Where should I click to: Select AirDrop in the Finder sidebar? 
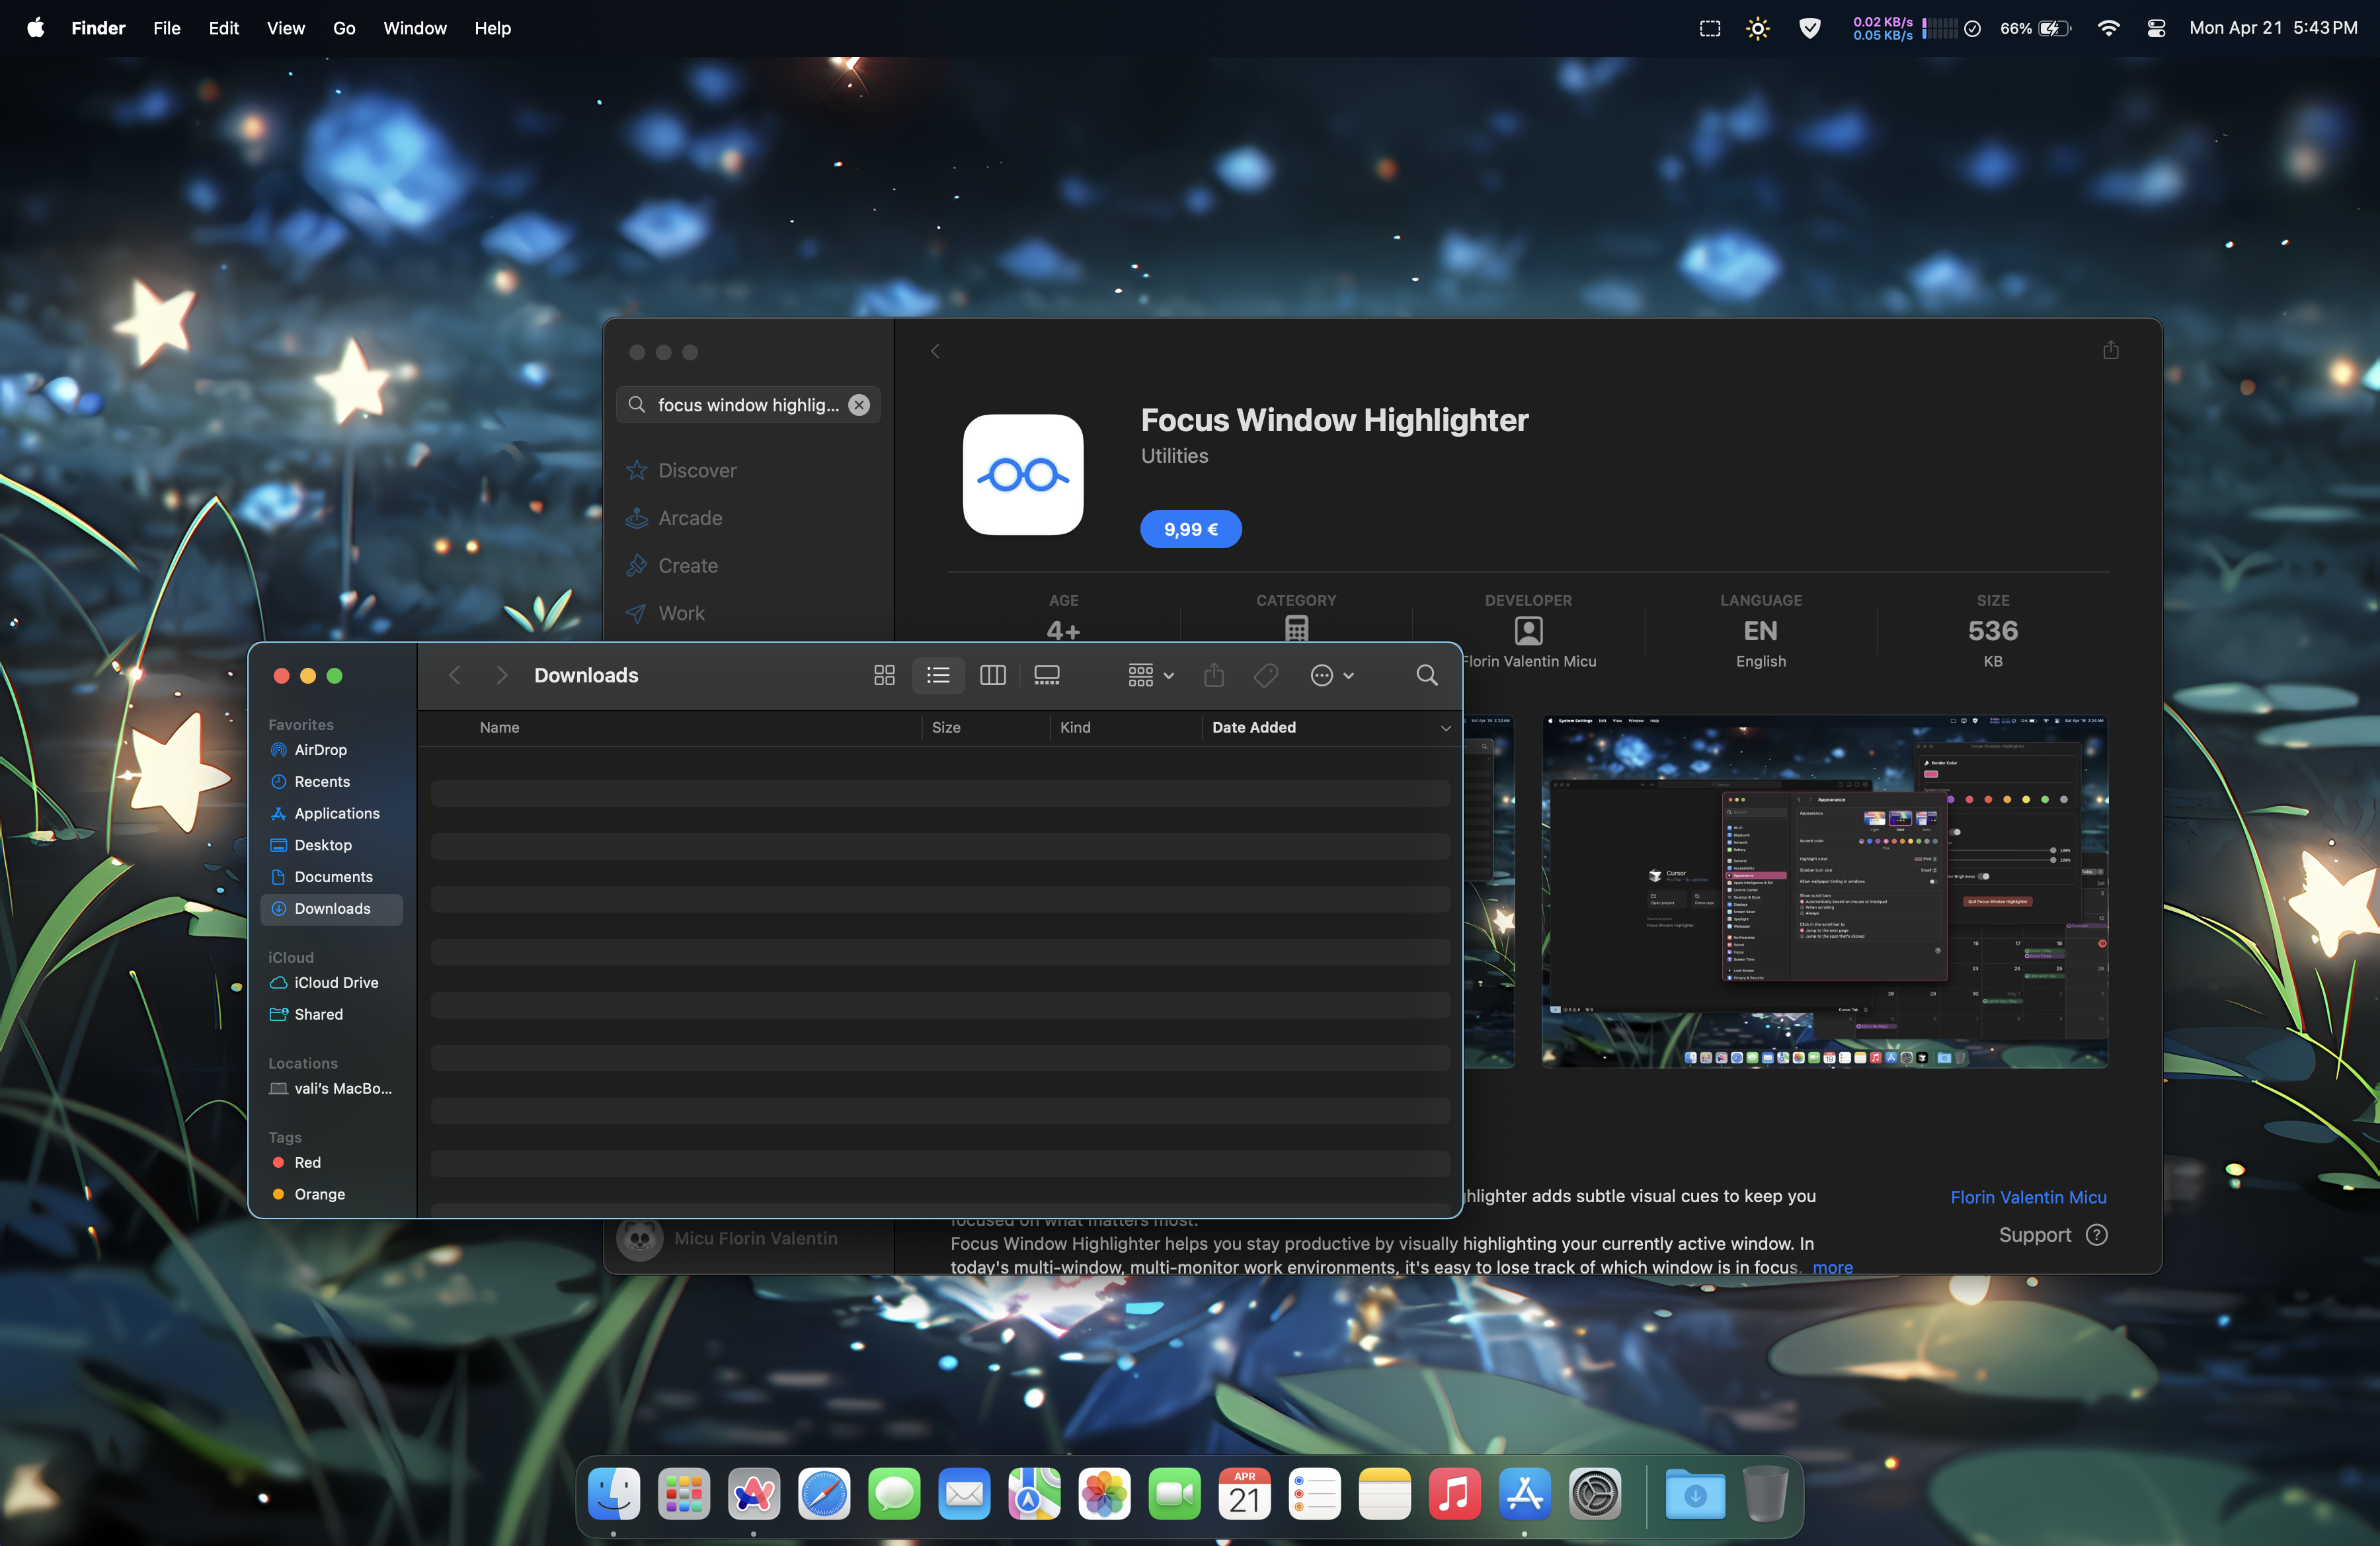332,750
